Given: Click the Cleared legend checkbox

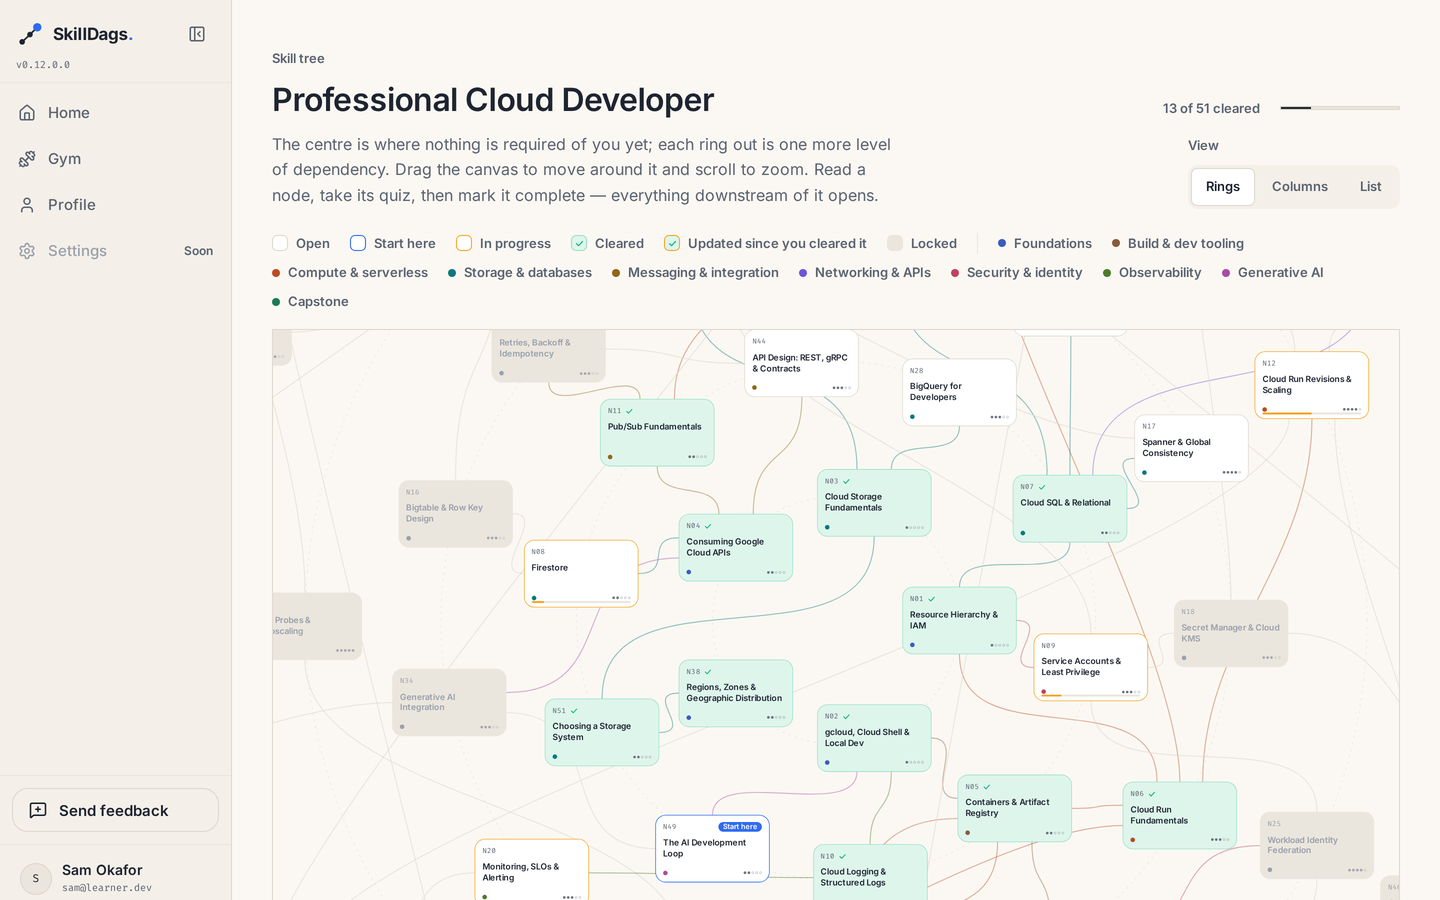Looking at the screenshot, I should 579,243.
